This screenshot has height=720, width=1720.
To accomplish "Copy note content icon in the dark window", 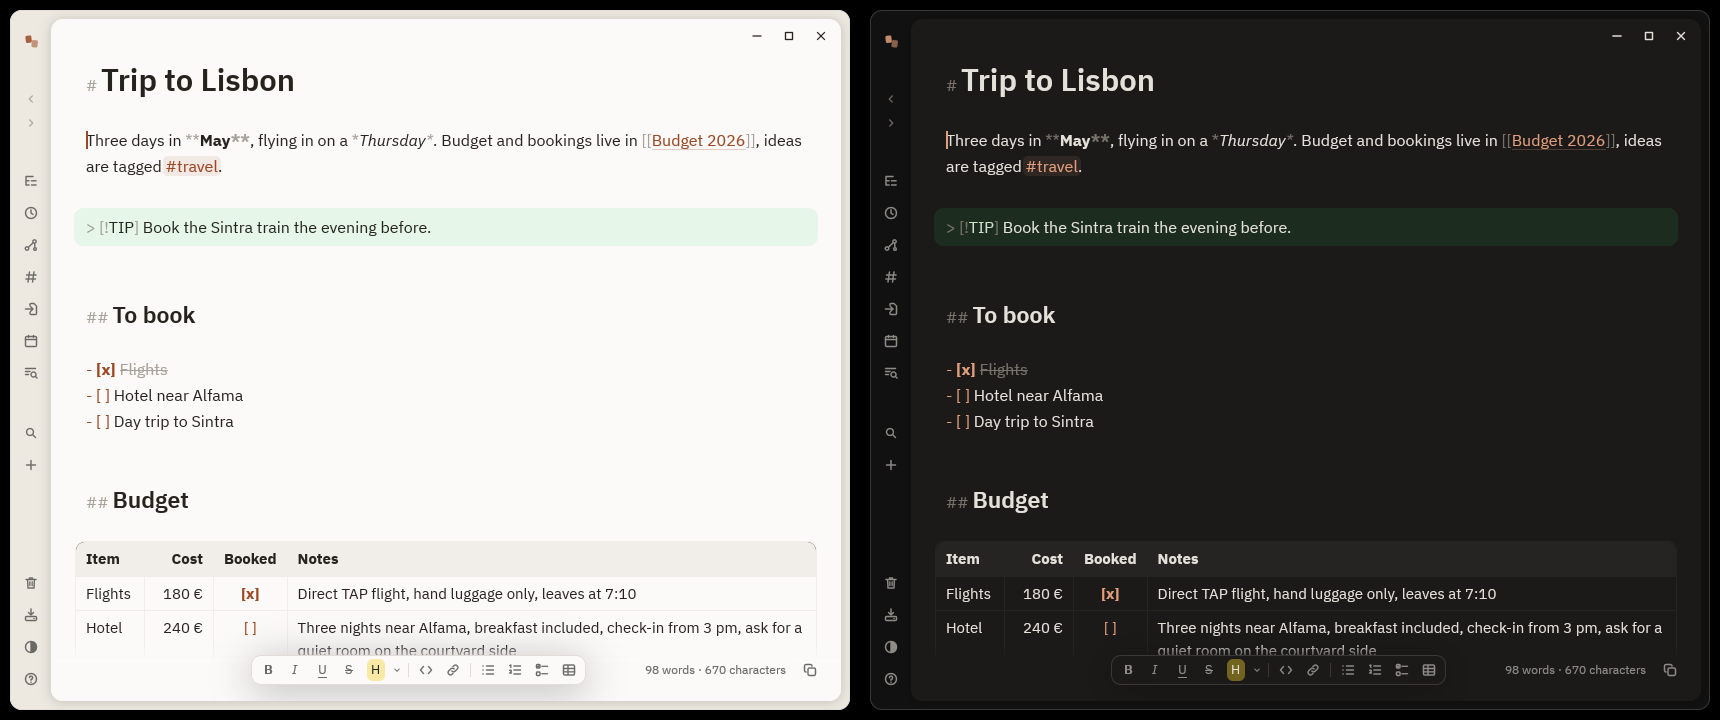I will 1670,670.
